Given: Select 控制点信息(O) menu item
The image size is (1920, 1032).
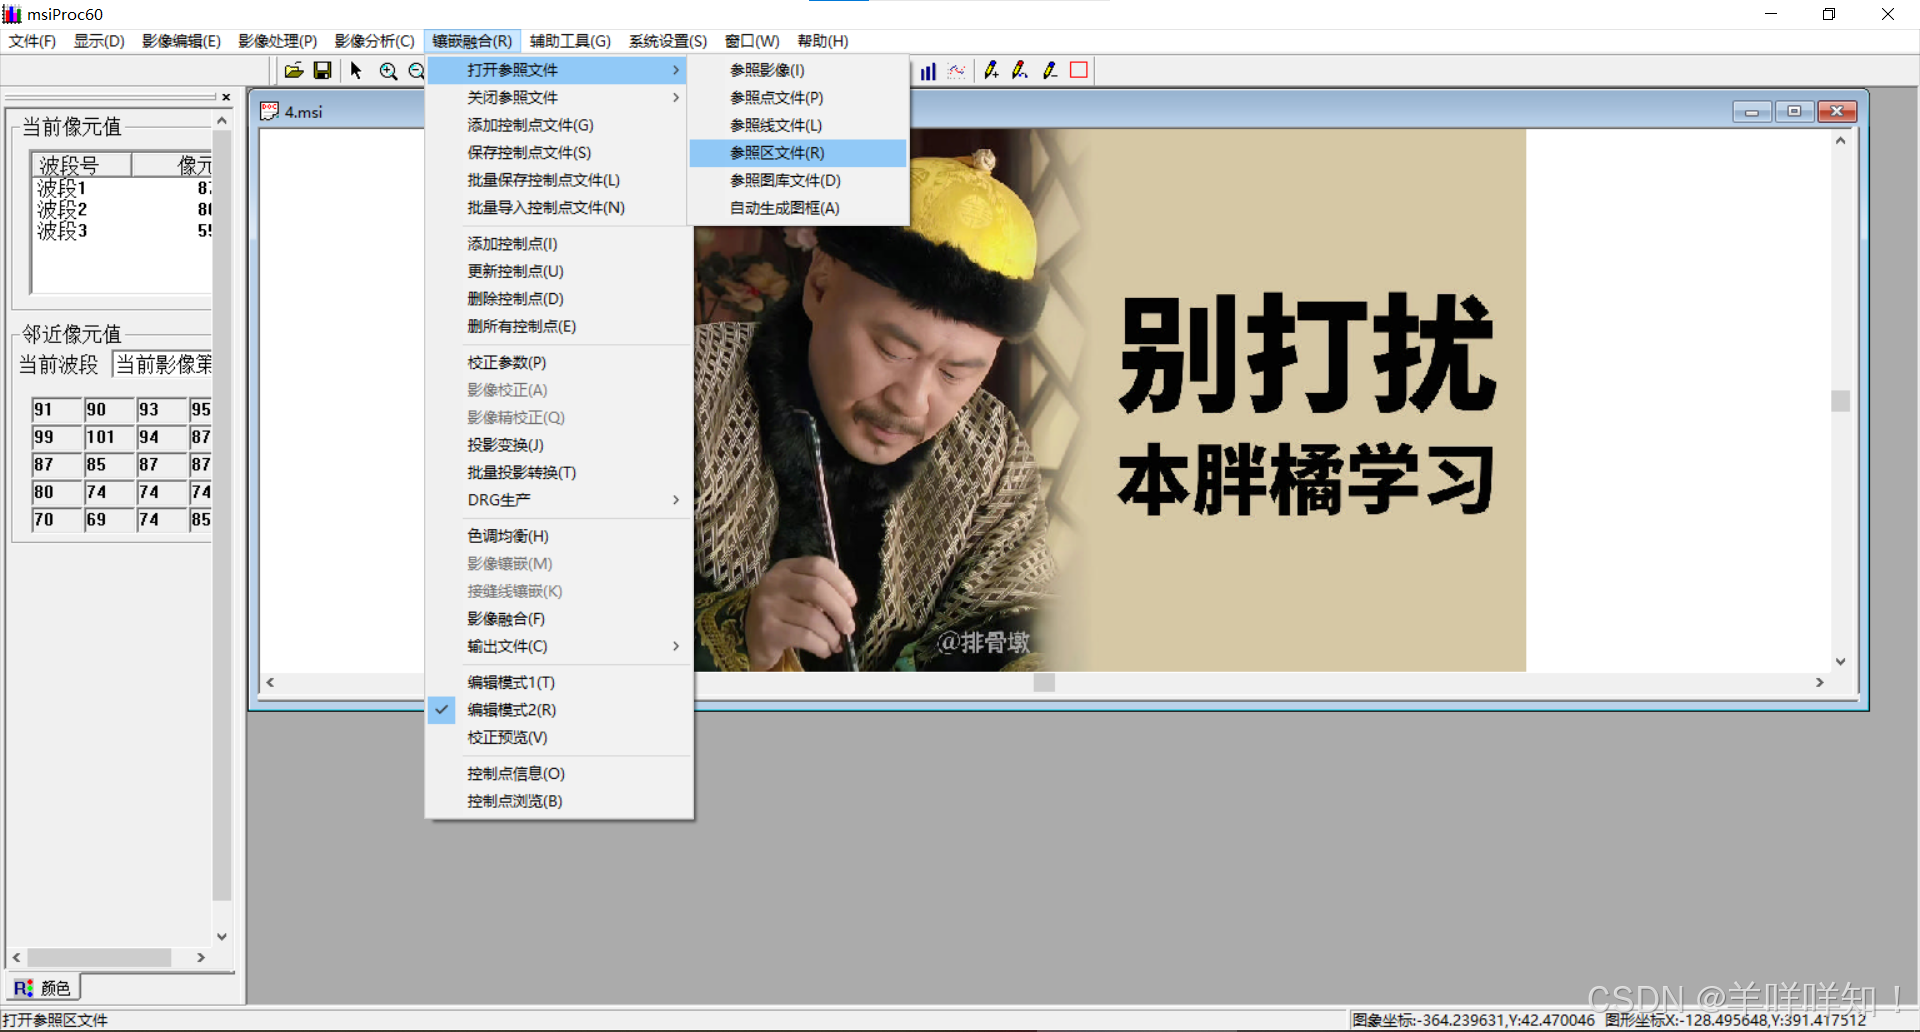Looking at the screenshot, I should (x=558, y=774).
